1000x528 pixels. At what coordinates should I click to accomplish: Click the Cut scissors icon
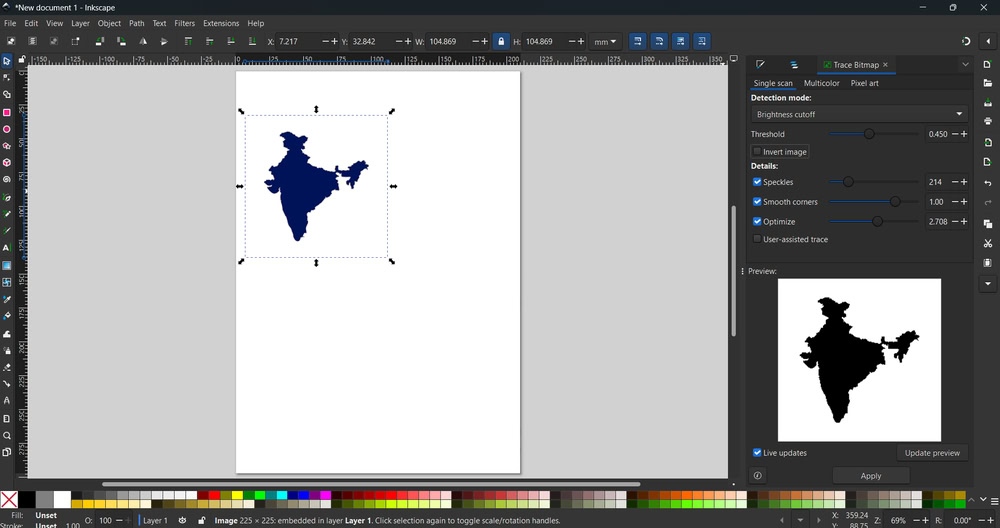pos(987,243)
